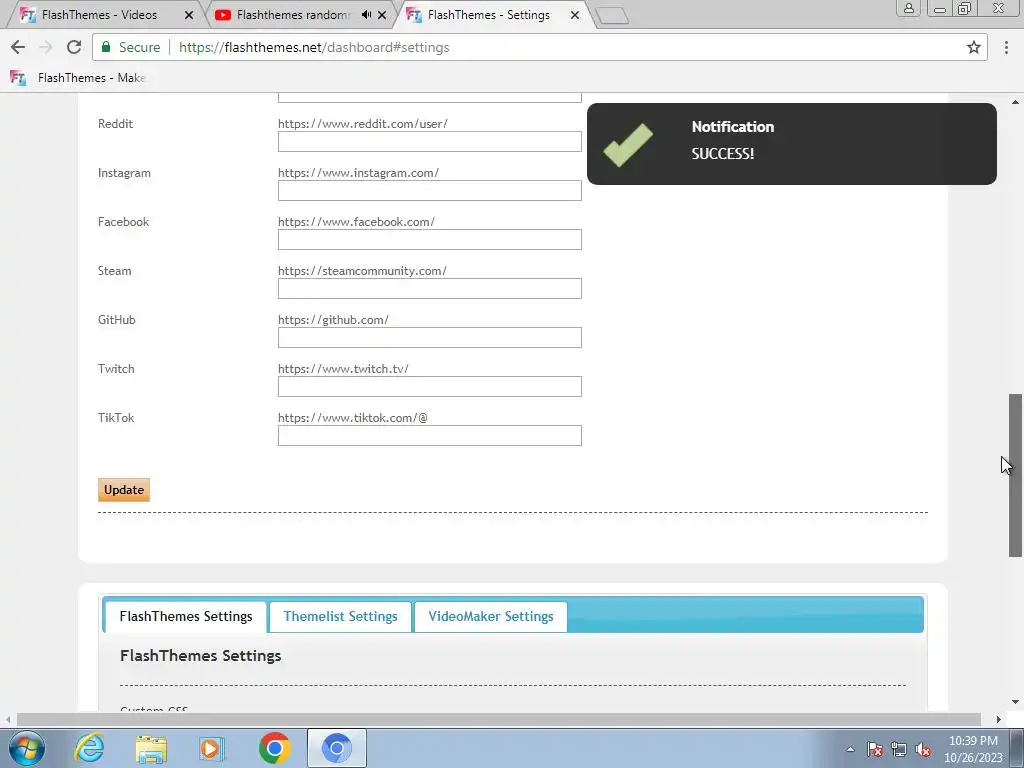Launch Internet Explorer from taskbar
The image size is (1024, 768).
click(89, 748)
